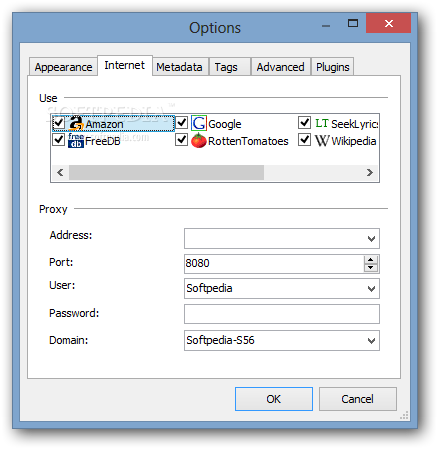Increase port number with up arrow
Image resolution: width=438 pixels, height=449 pixels.
(x=371, y=260)
